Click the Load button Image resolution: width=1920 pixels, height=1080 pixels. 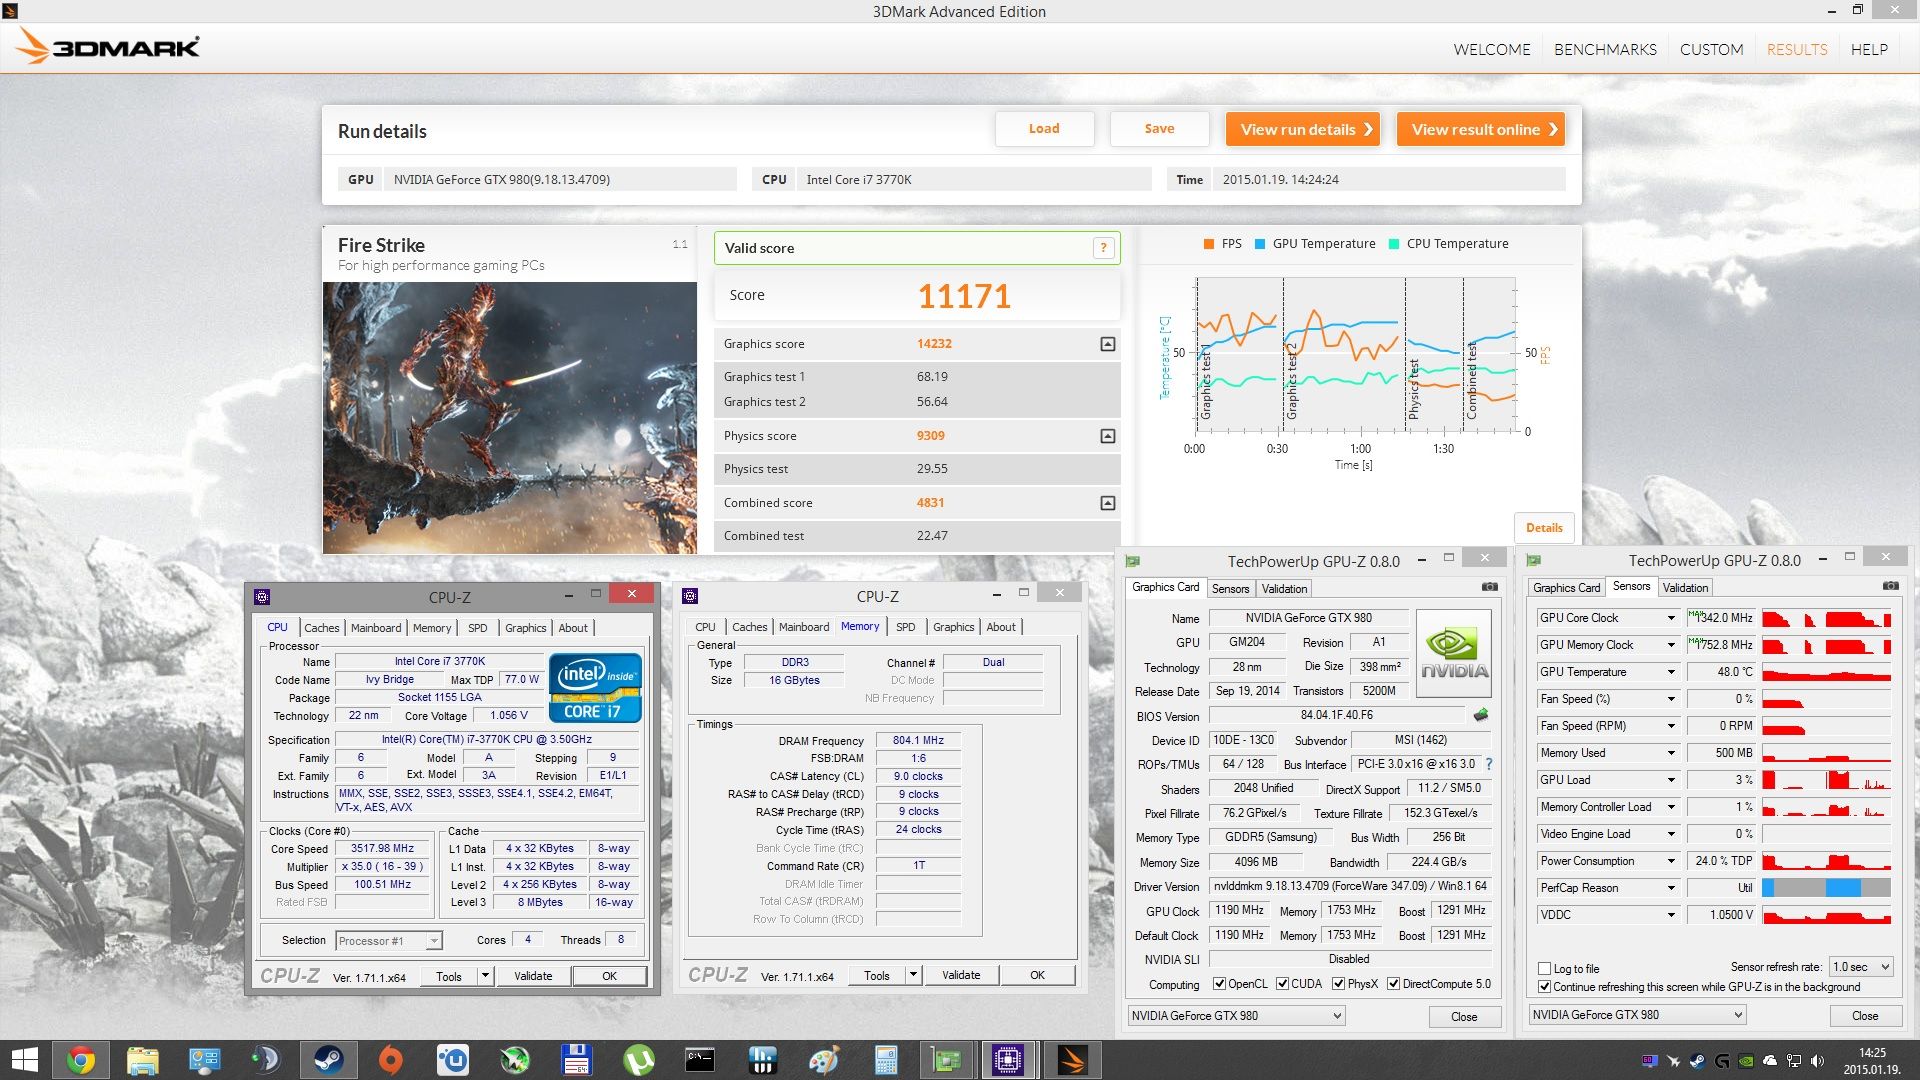[1044, 128]
